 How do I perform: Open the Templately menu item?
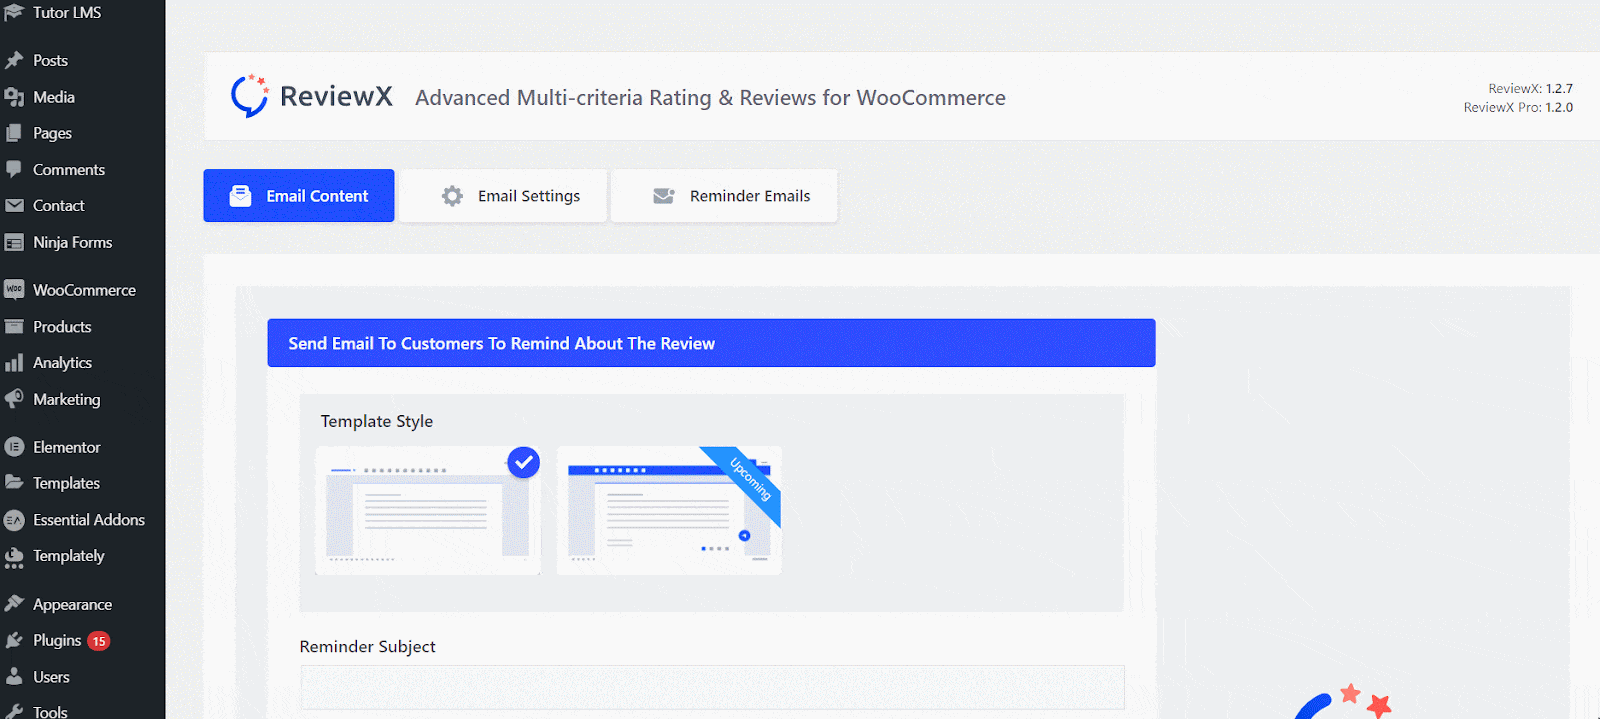(68, 556)
